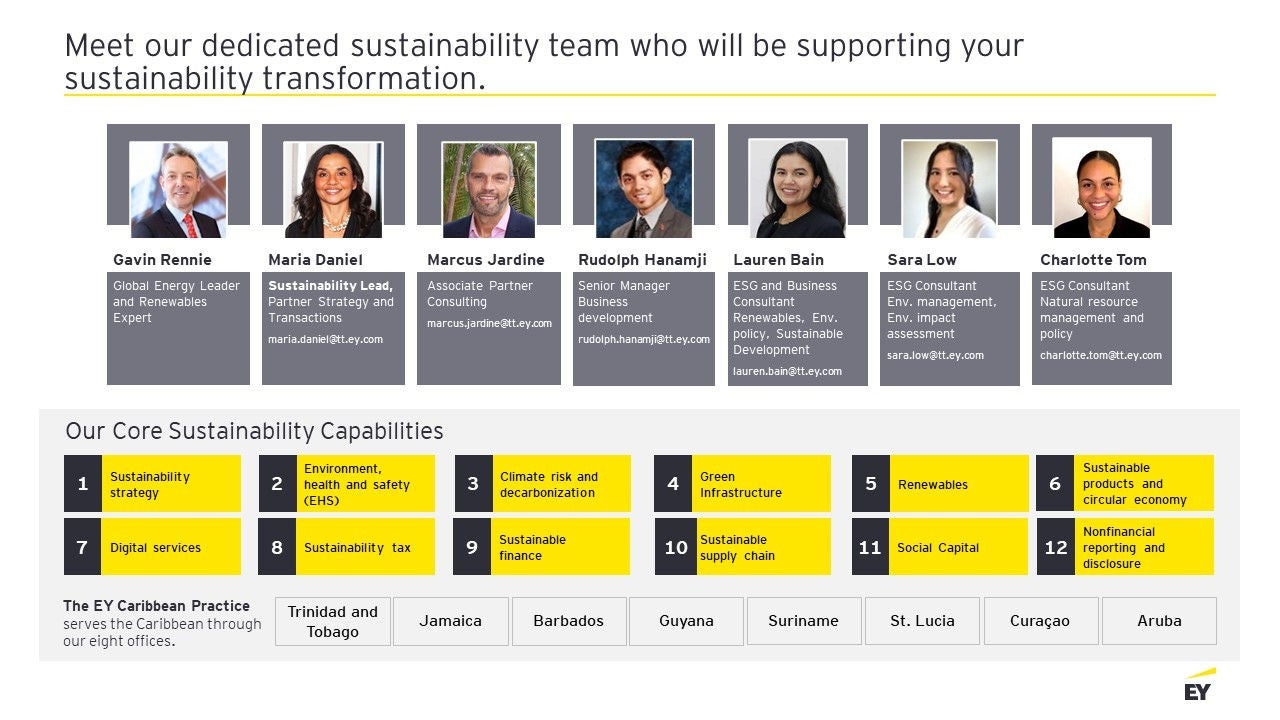
Task: Select Maria Daniel's profile photo
Action: pos(333,189)
